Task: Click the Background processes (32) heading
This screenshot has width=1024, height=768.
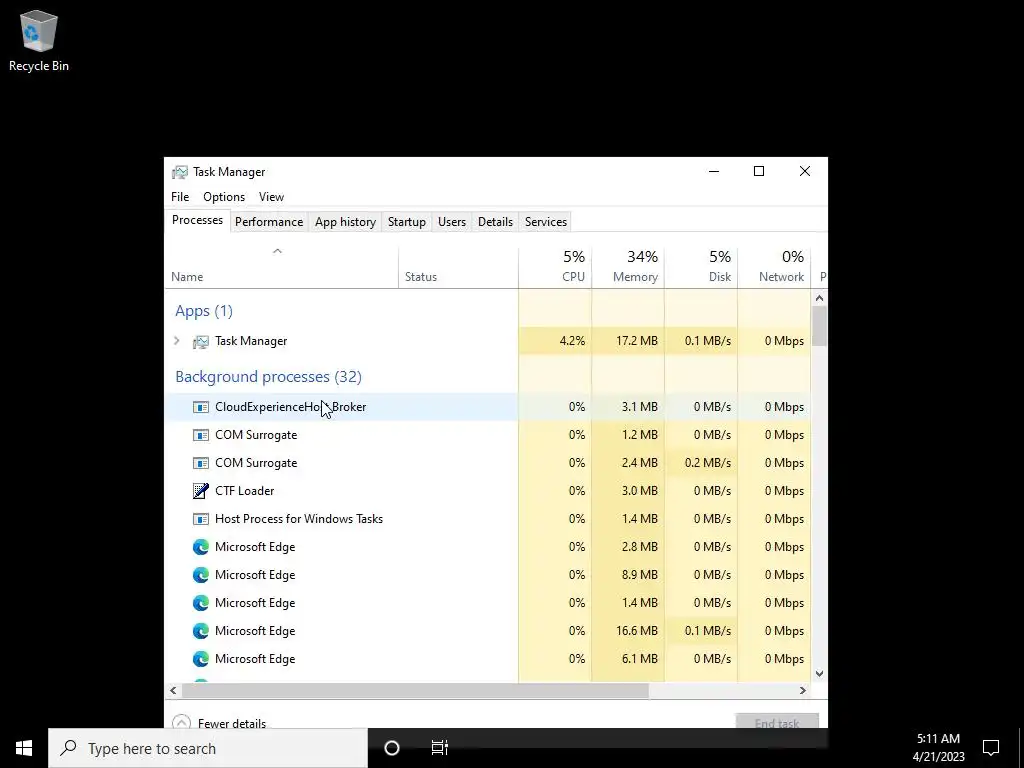Action: tap(268, 377)
